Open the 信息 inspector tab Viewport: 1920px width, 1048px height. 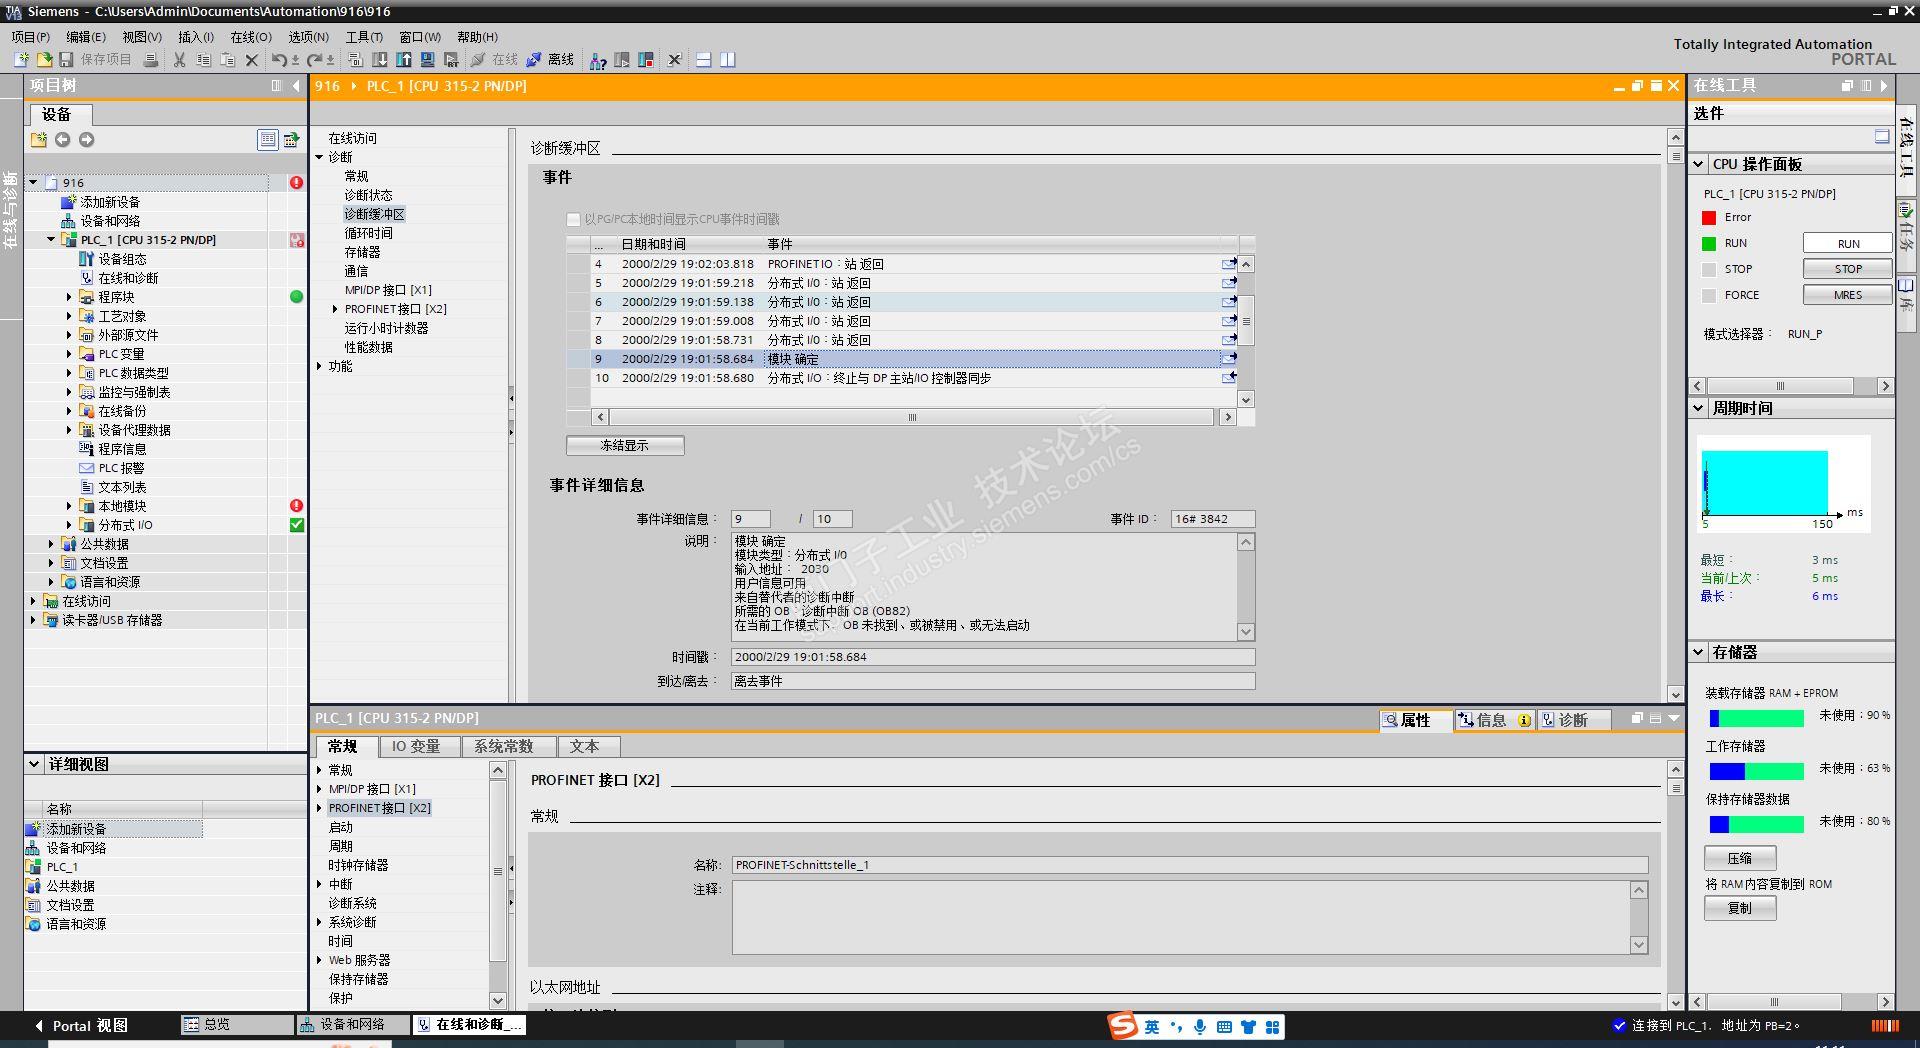pos(1493,720)
